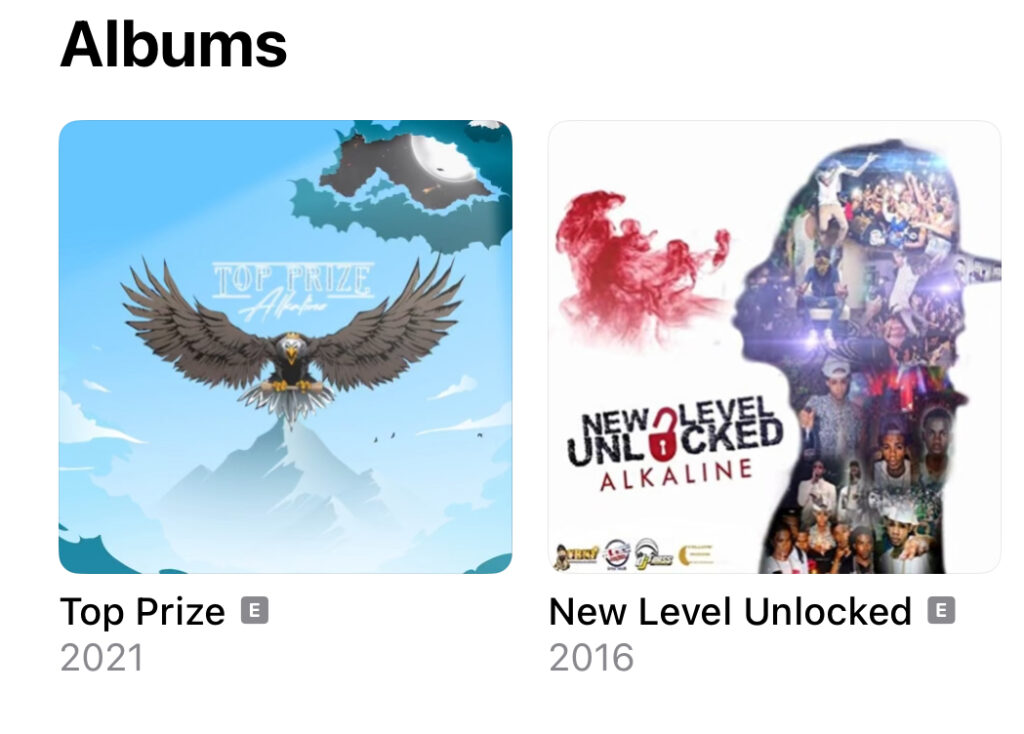1024x734 pixels.
Task: Click the 2016 release year label
Action: 591,657
